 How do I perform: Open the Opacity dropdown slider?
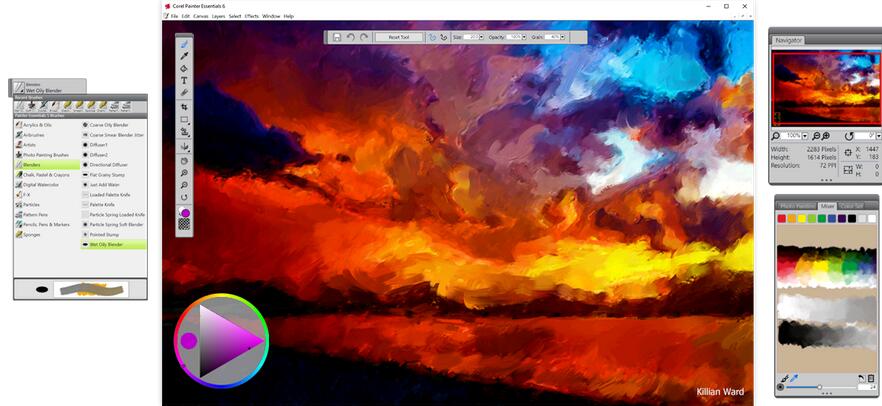tap(524, 37)
